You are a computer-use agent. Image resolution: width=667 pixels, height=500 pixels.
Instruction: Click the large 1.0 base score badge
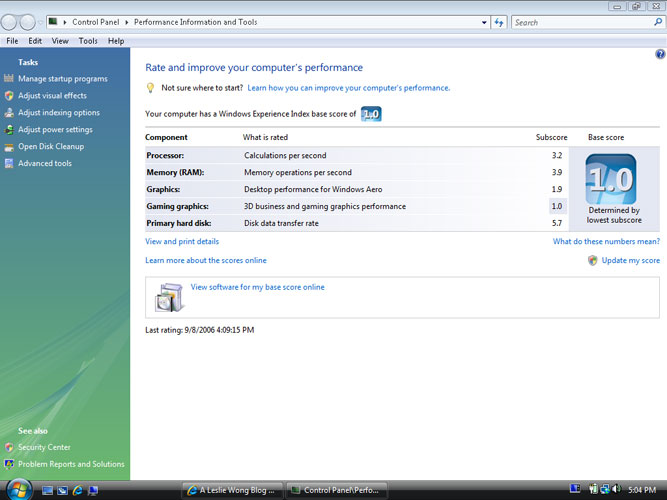(610, 180)
